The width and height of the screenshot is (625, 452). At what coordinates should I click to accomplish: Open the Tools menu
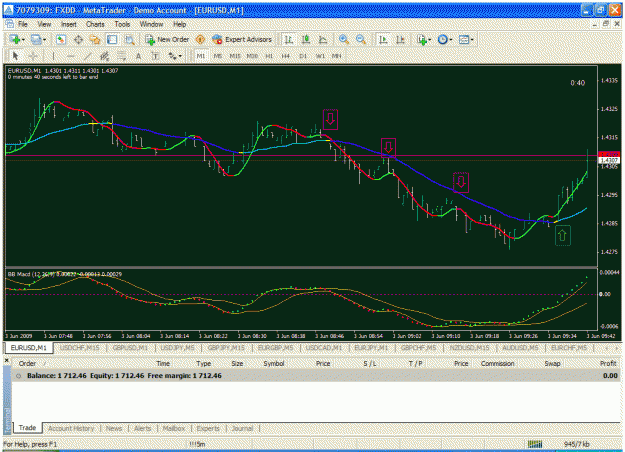122,24
